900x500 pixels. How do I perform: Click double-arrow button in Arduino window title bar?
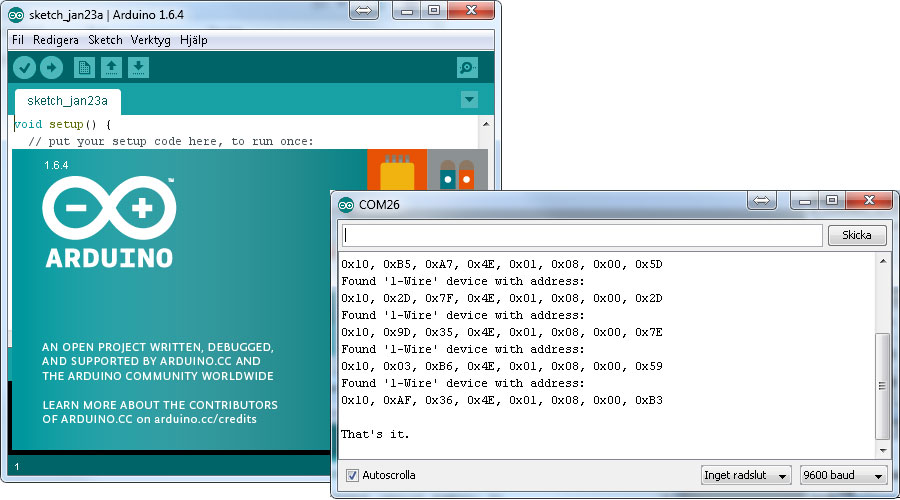pyautogui.click(x=363, y=10)
